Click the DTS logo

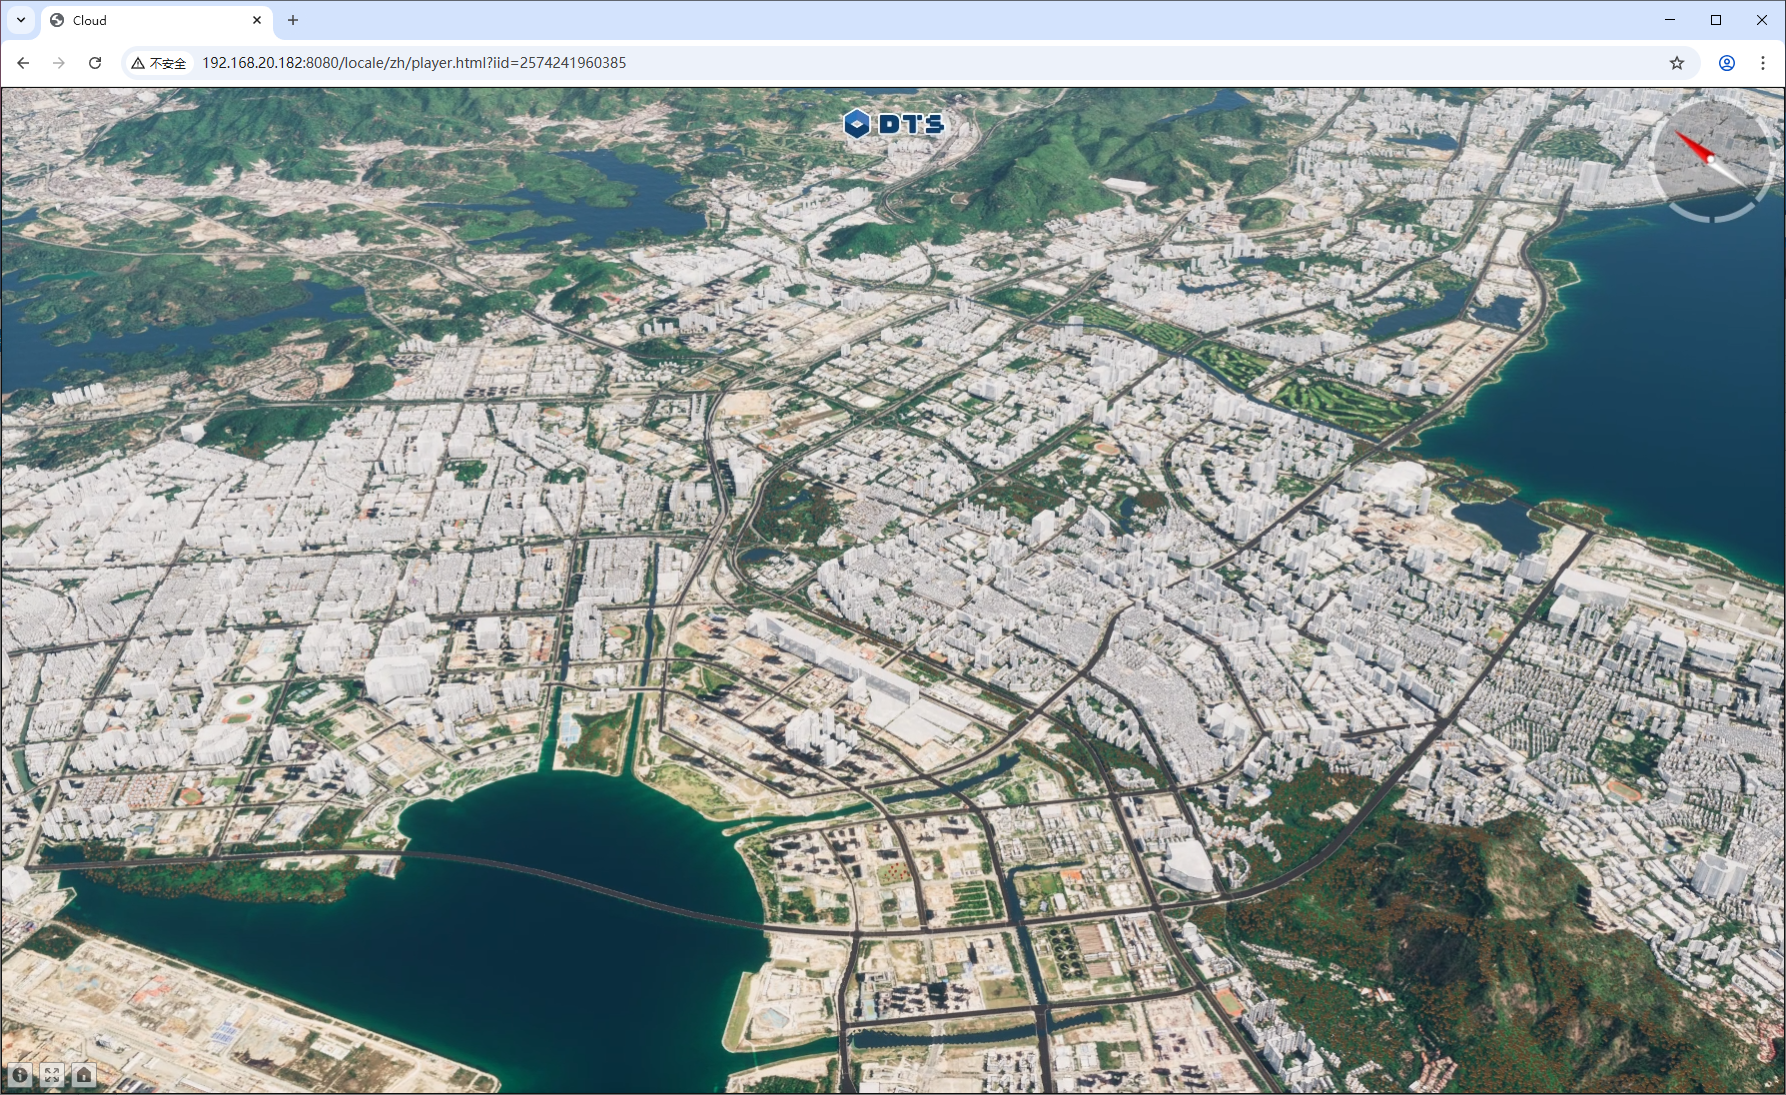pos(894,124)
